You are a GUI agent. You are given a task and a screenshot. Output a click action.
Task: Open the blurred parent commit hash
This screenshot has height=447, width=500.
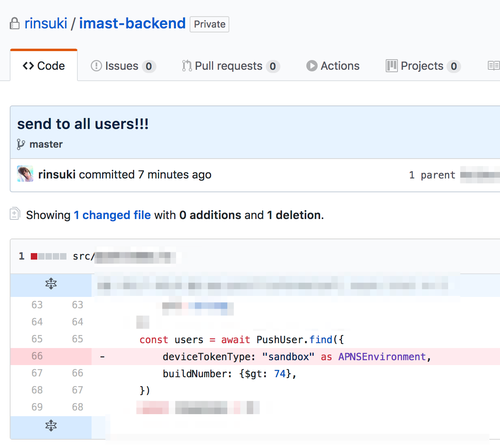click(480, 175)
